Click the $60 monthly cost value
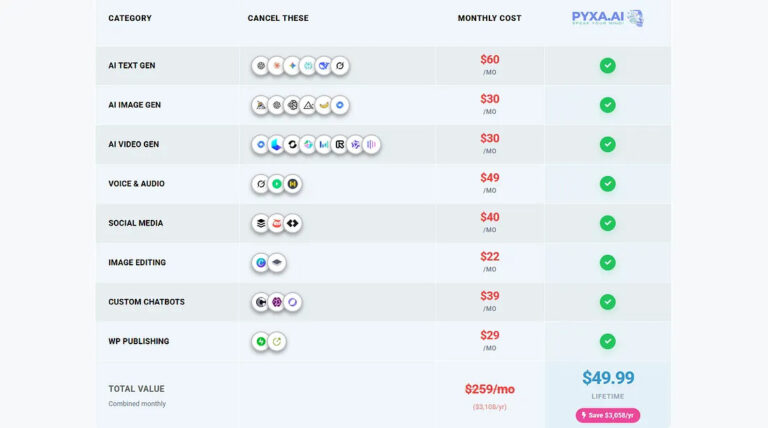This screenshot has height=428, width=768. (x=490, y=60)
